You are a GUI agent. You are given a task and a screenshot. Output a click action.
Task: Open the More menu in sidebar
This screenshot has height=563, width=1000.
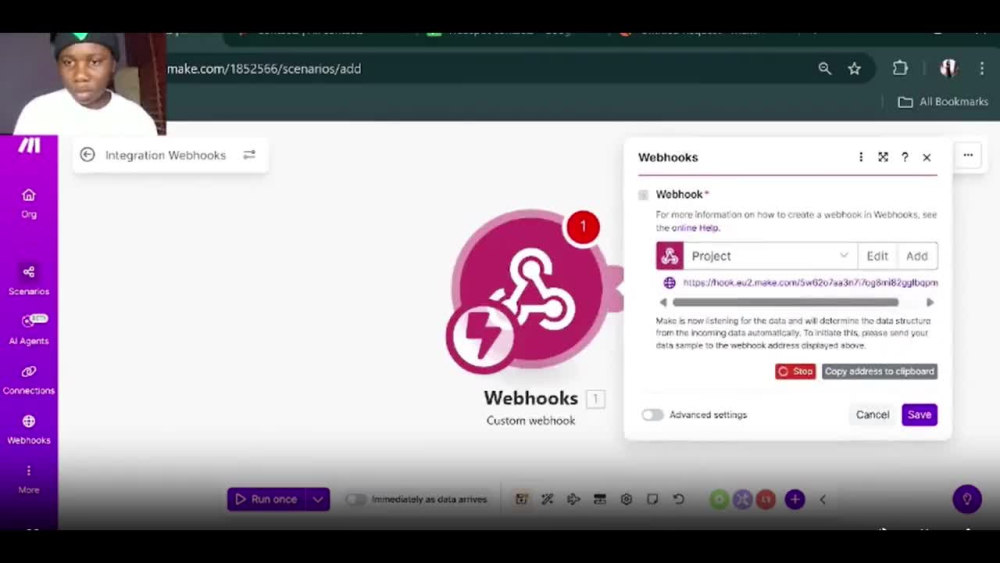29,479
